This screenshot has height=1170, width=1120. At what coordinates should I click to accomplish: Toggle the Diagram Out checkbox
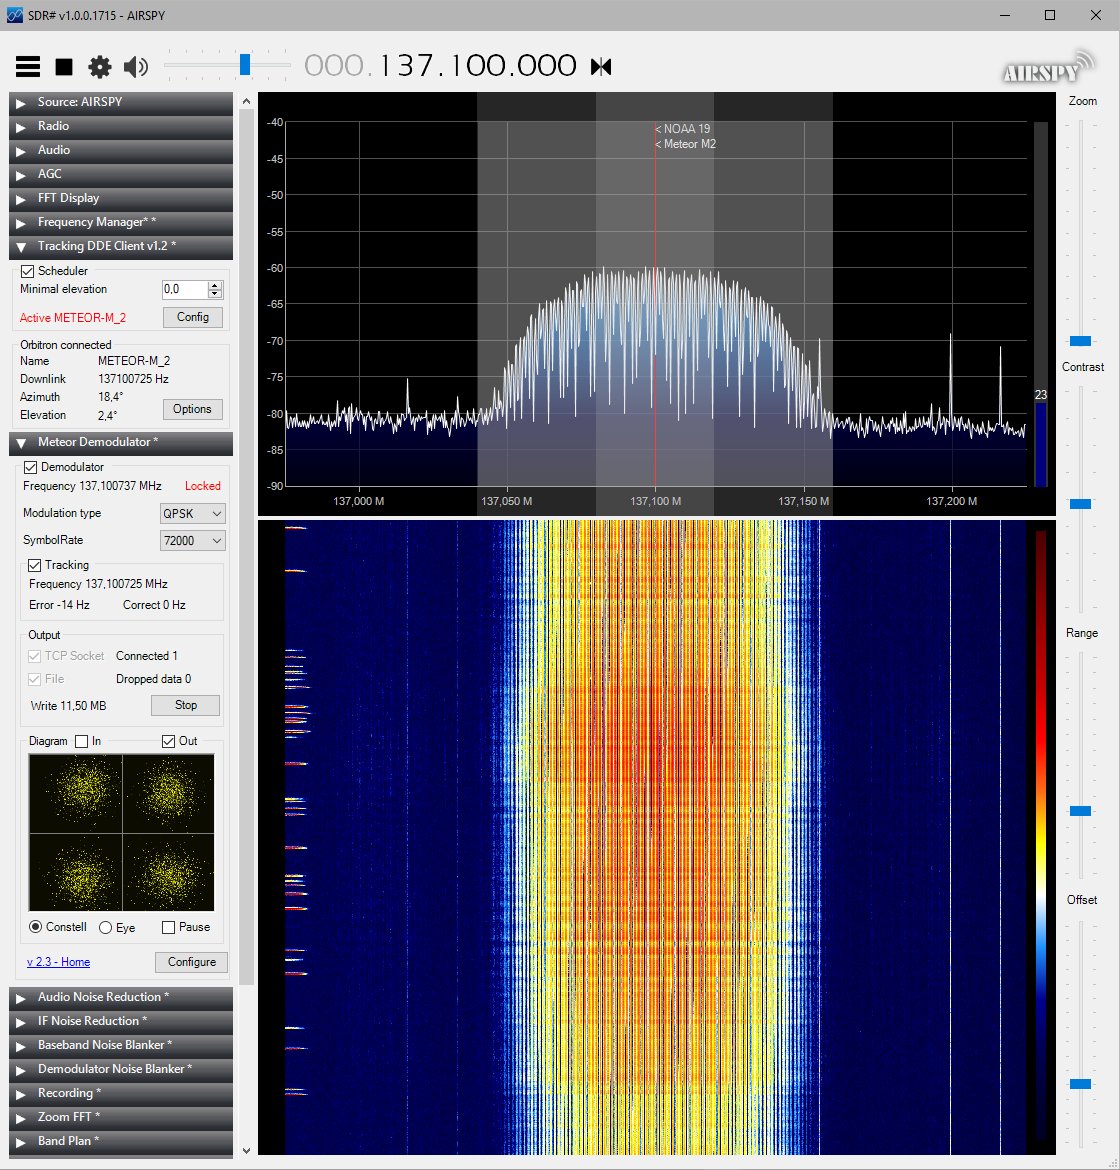pyautogui.click(x=169, y=741)
